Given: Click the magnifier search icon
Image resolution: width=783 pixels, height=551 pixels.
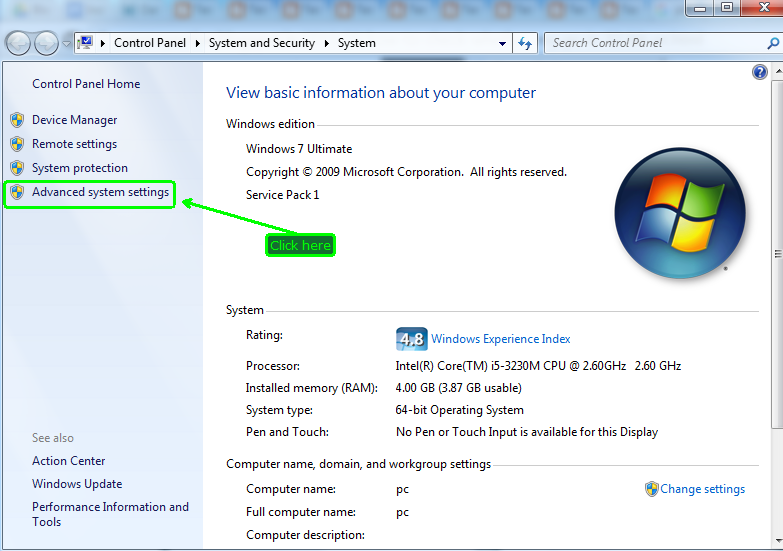Looking at the screenshot, I should pyautogui.click(x=773, y=43).
